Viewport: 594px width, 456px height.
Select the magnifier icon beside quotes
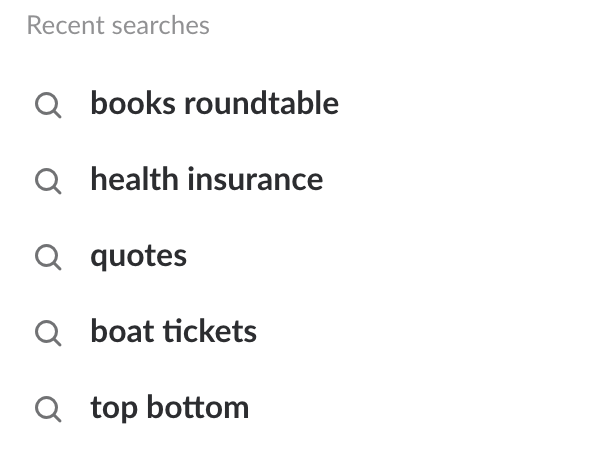point(48,257)
